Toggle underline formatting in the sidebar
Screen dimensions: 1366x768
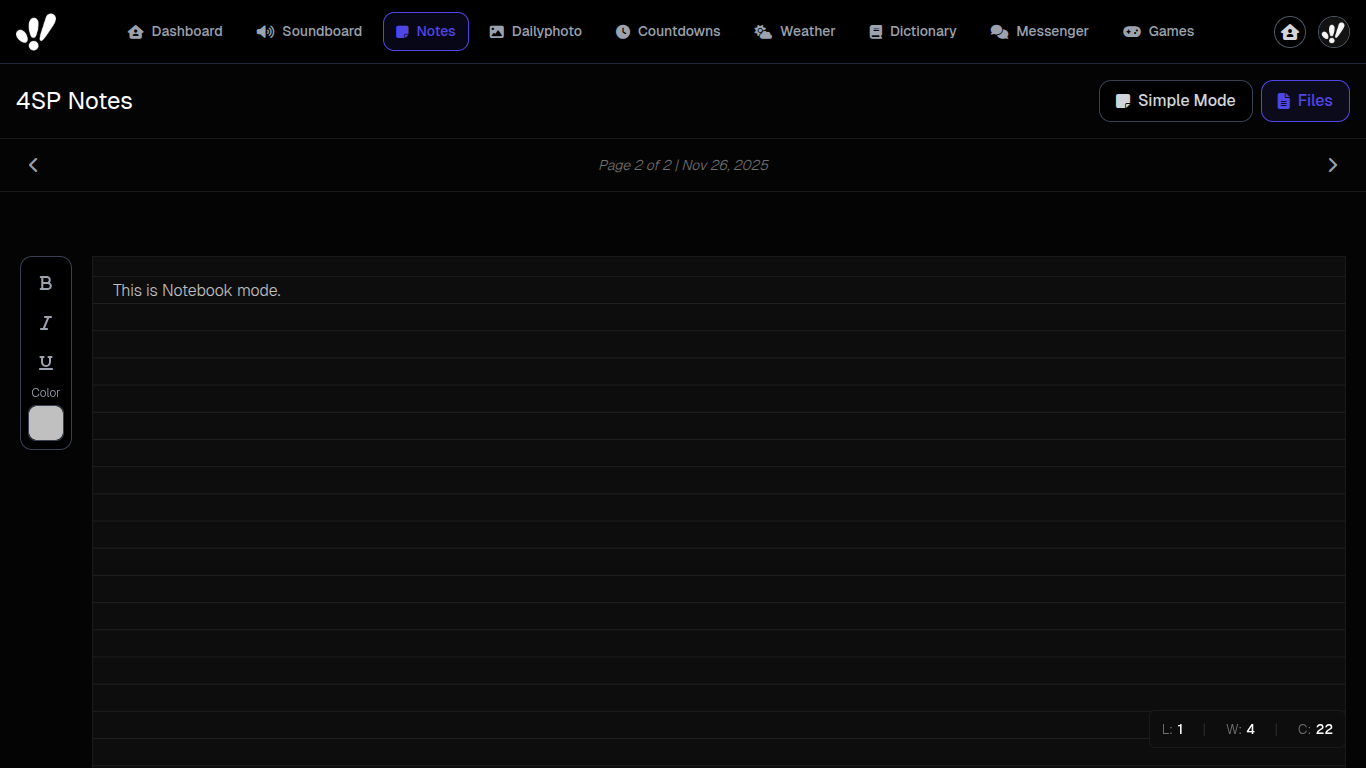45,362
